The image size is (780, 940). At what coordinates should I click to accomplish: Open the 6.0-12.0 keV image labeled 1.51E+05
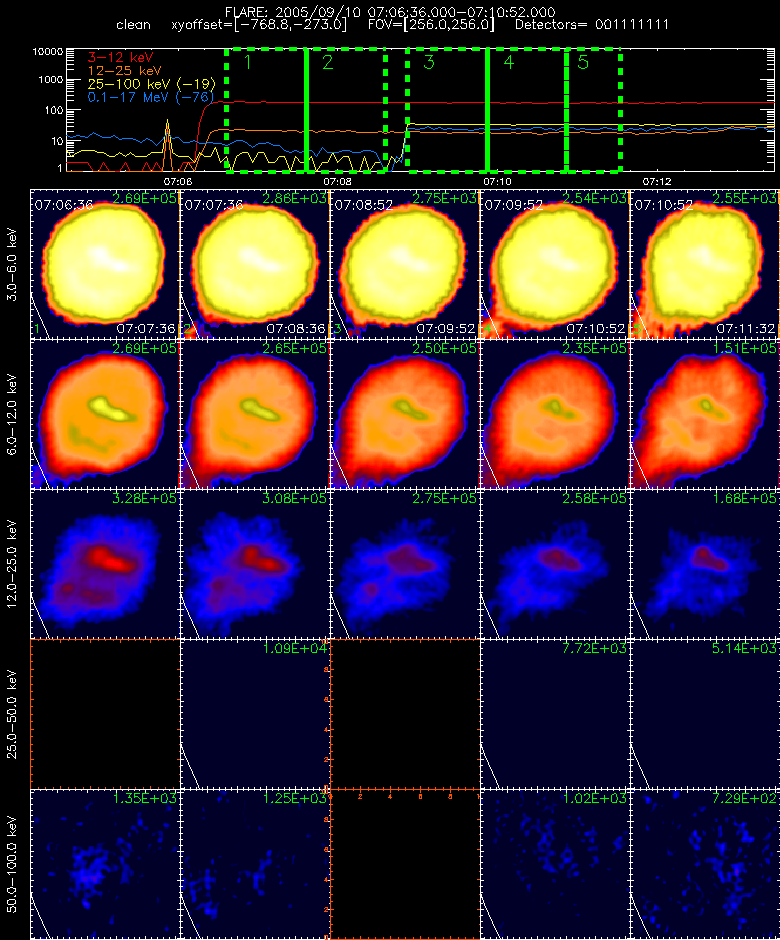[x=704, y=415]
